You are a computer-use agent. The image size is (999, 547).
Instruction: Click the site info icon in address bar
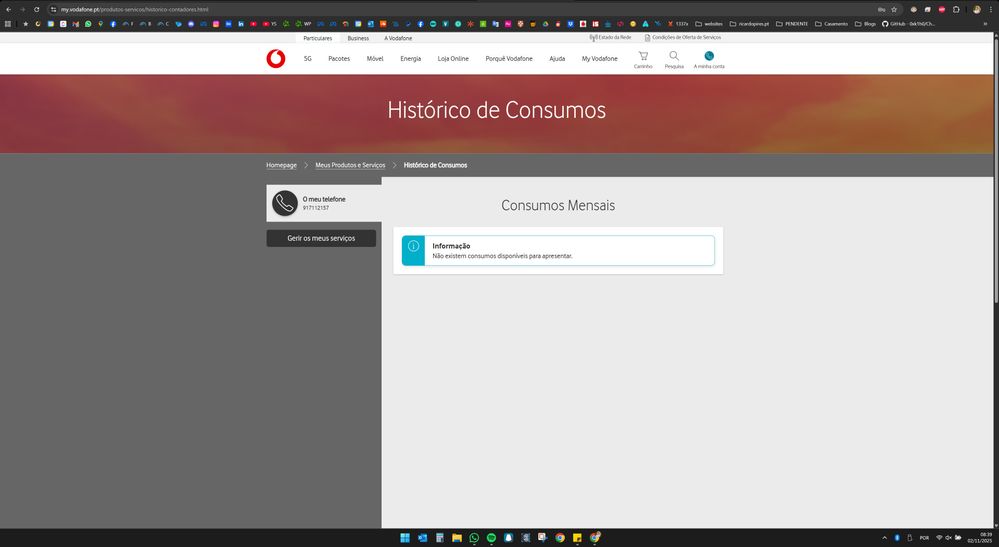coord(54,10)
